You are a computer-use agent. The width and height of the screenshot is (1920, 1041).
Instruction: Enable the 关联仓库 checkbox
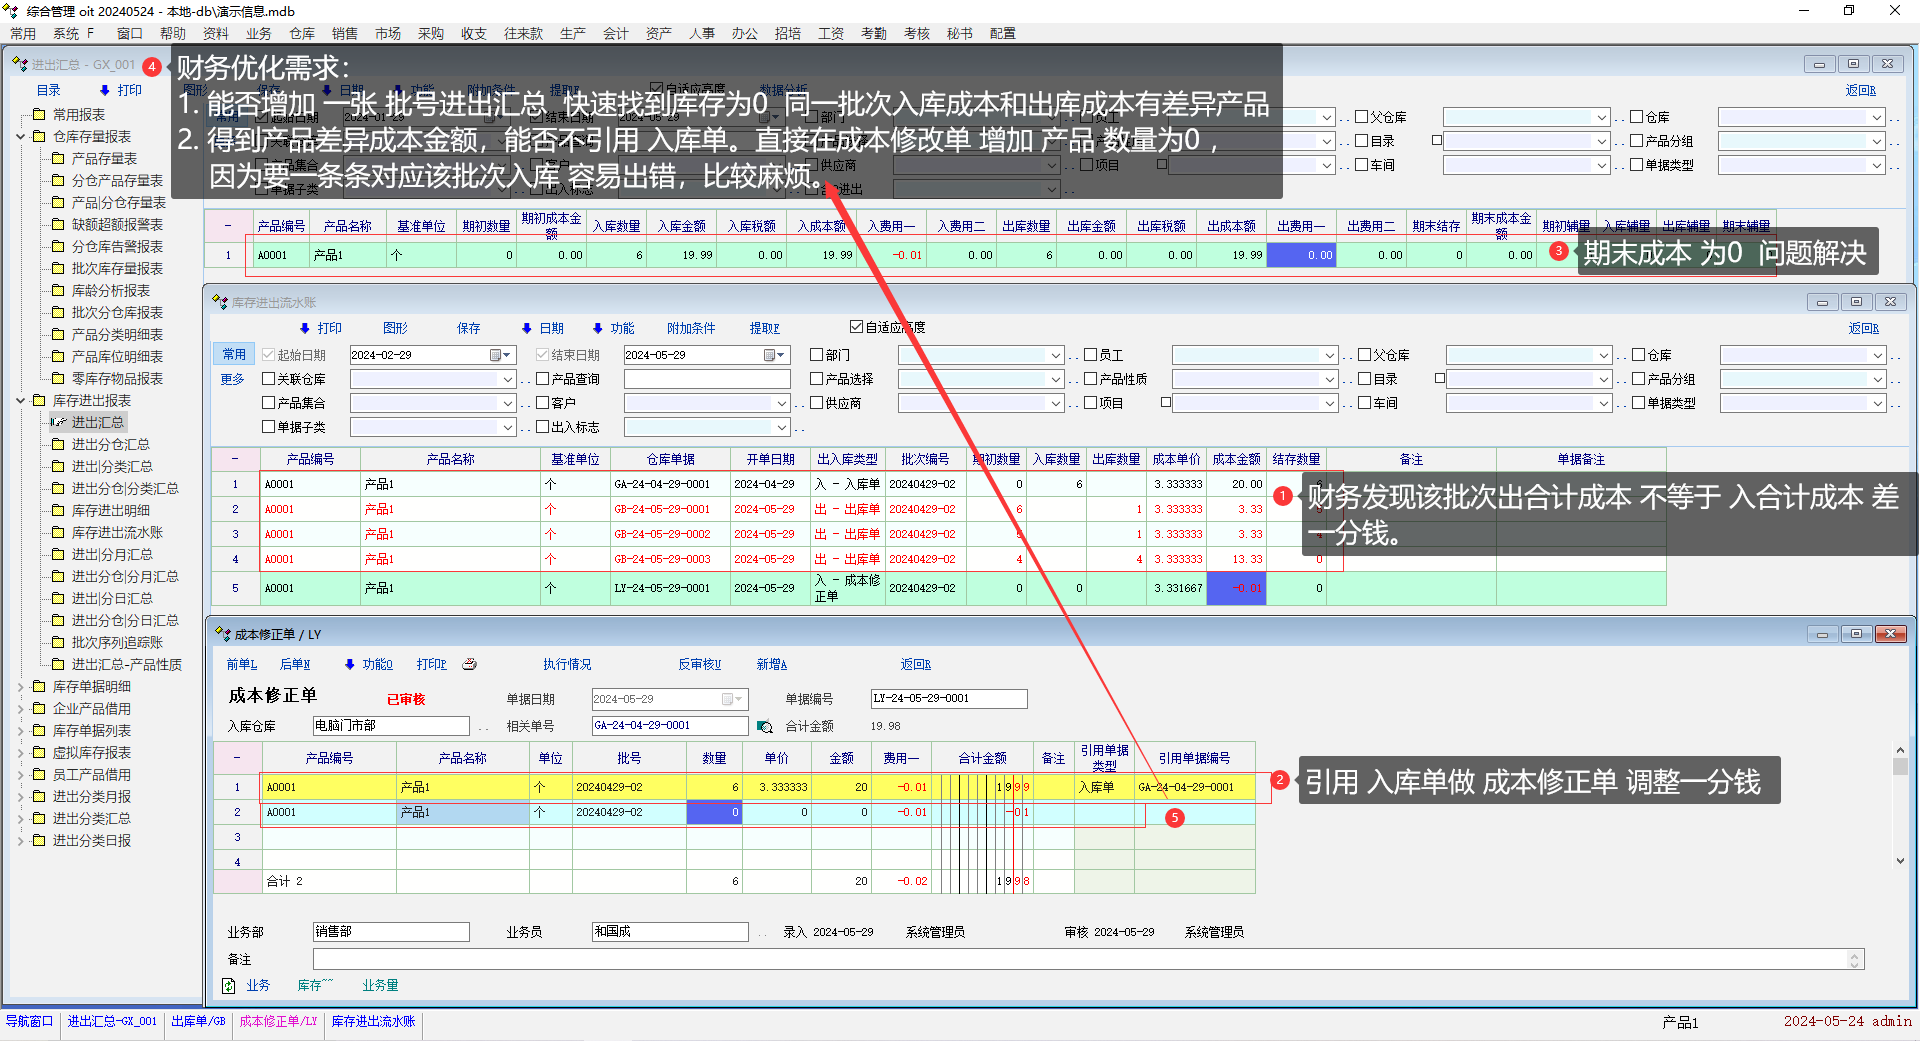click(268, 379)
